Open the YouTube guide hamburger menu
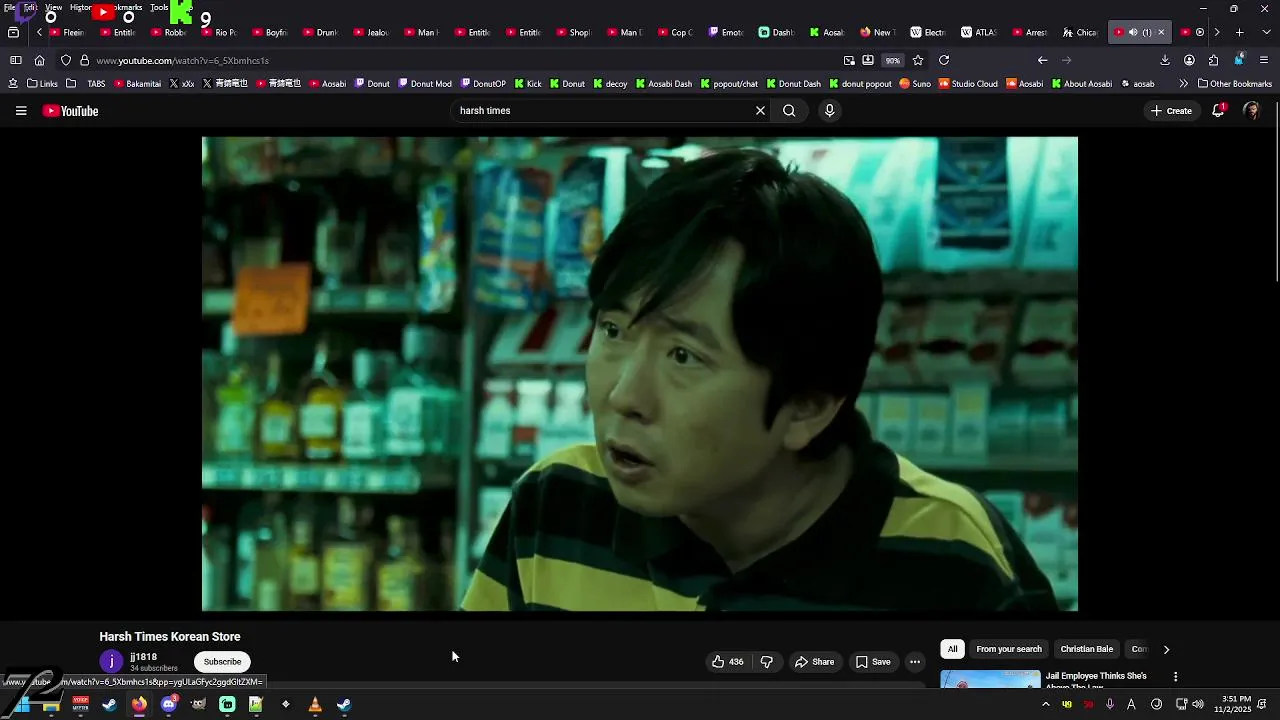 click(21, 111)
